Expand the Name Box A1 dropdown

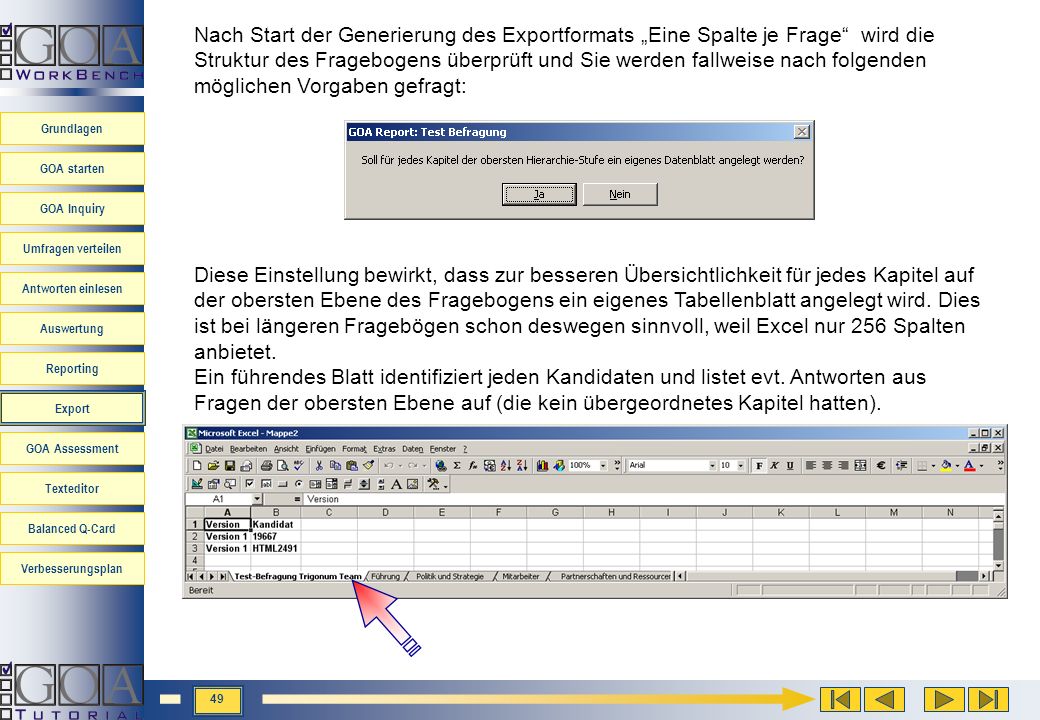[257, 499]
